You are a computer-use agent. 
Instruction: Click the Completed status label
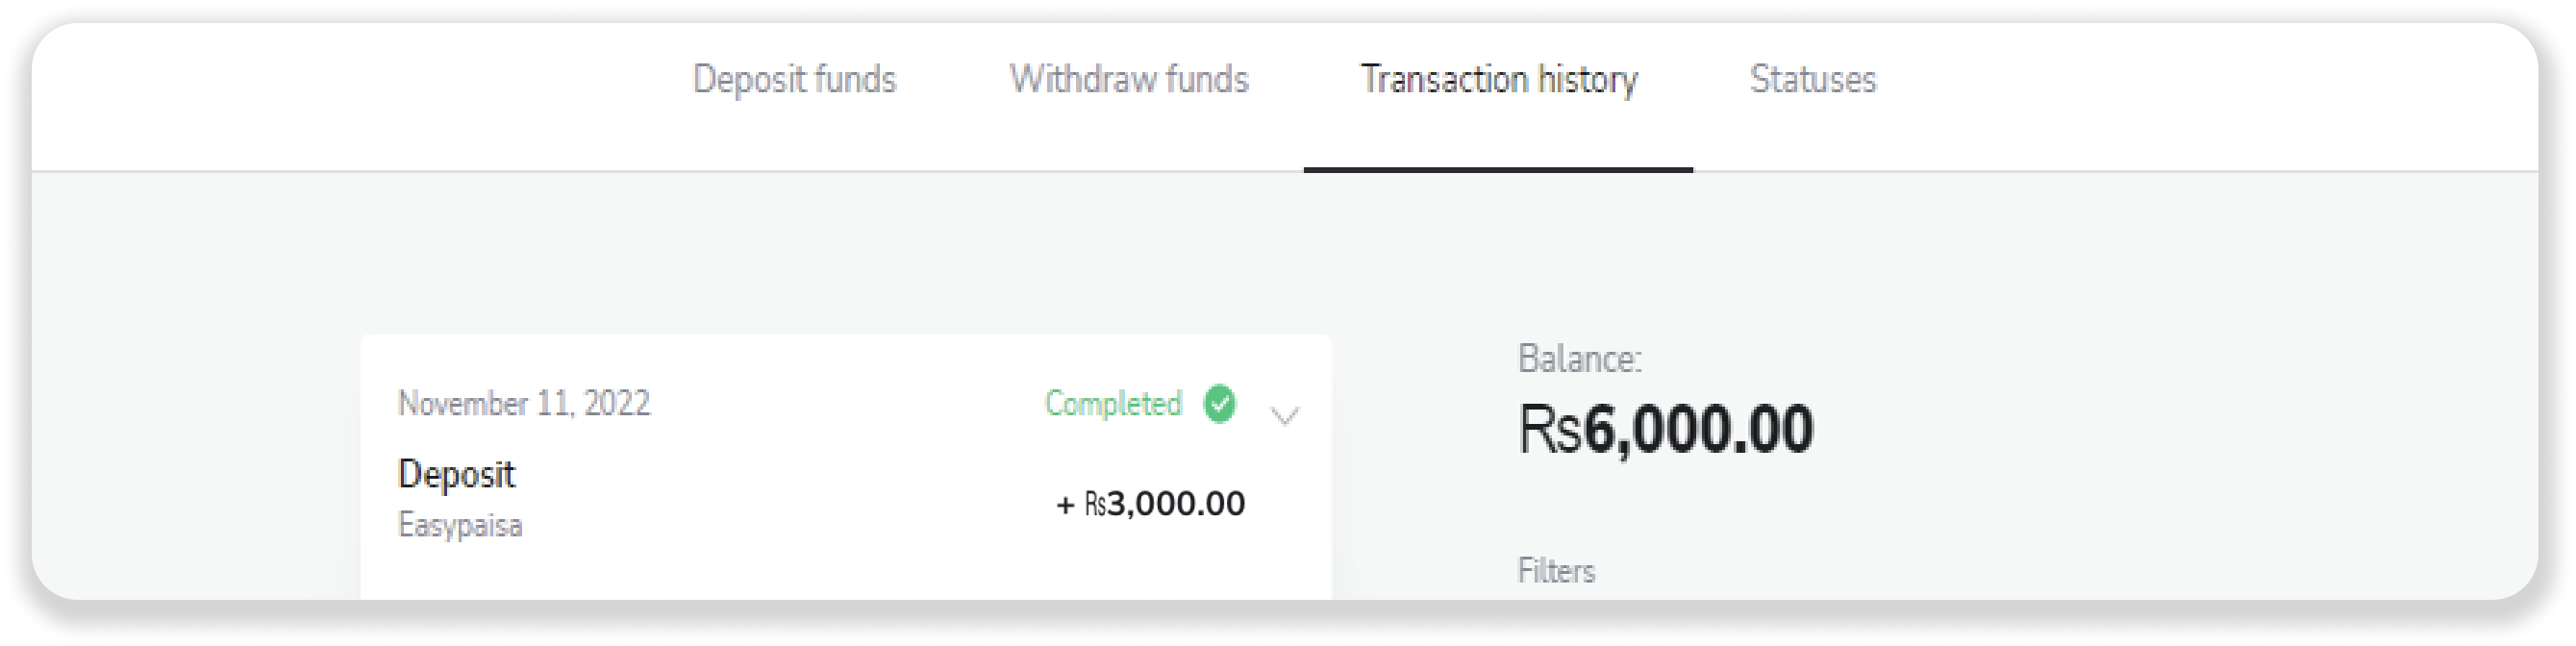coord(1113,404)
